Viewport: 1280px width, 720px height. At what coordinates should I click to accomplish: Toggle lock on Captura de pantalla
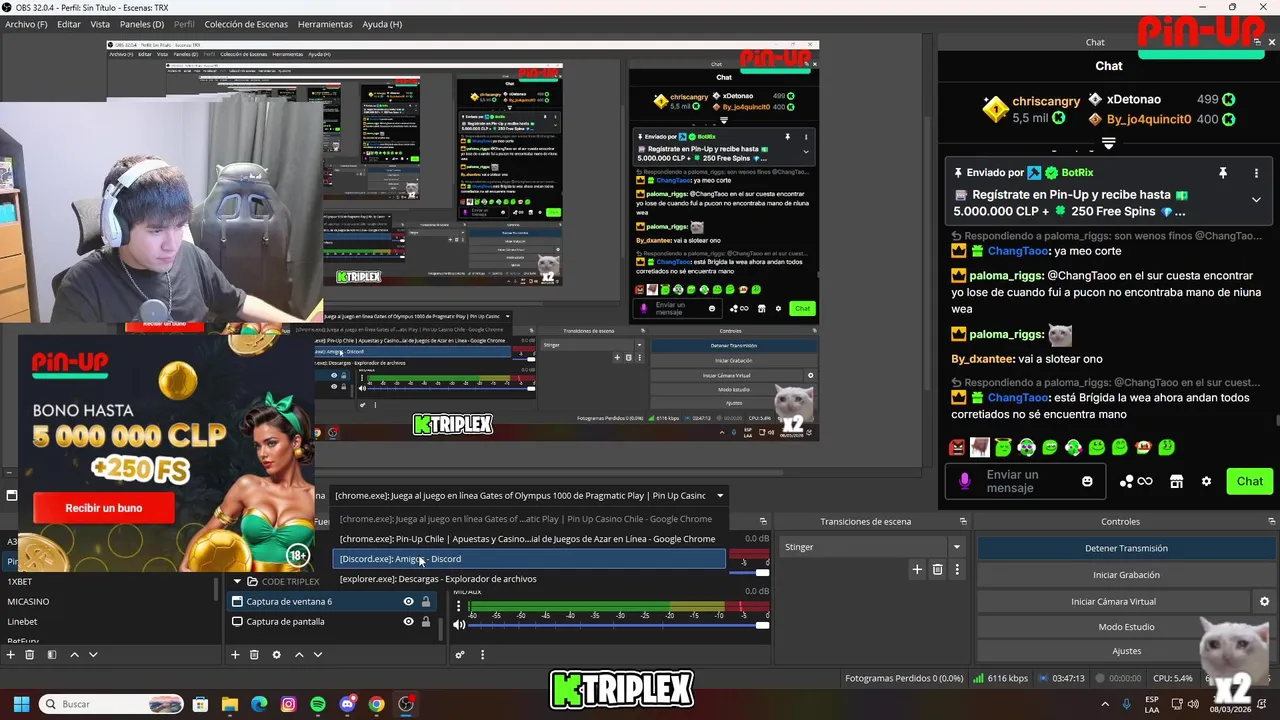coord(426,621)
